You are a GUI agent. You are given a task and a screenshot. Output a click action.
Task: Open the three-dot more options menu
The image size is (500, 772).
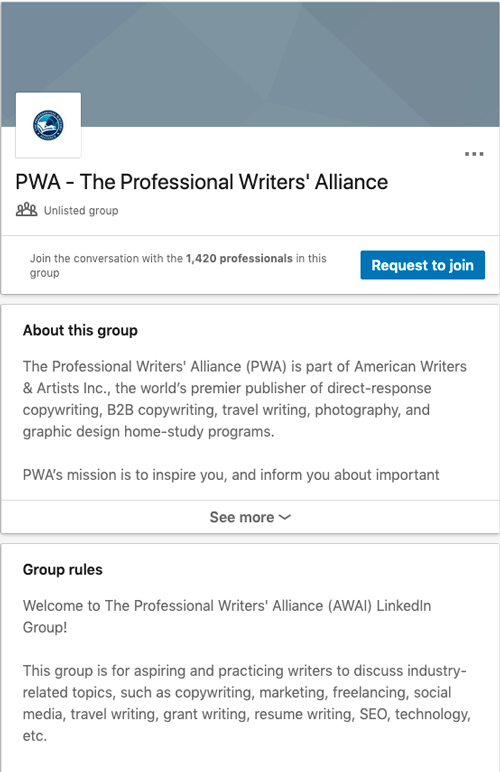tap(474, 154)
